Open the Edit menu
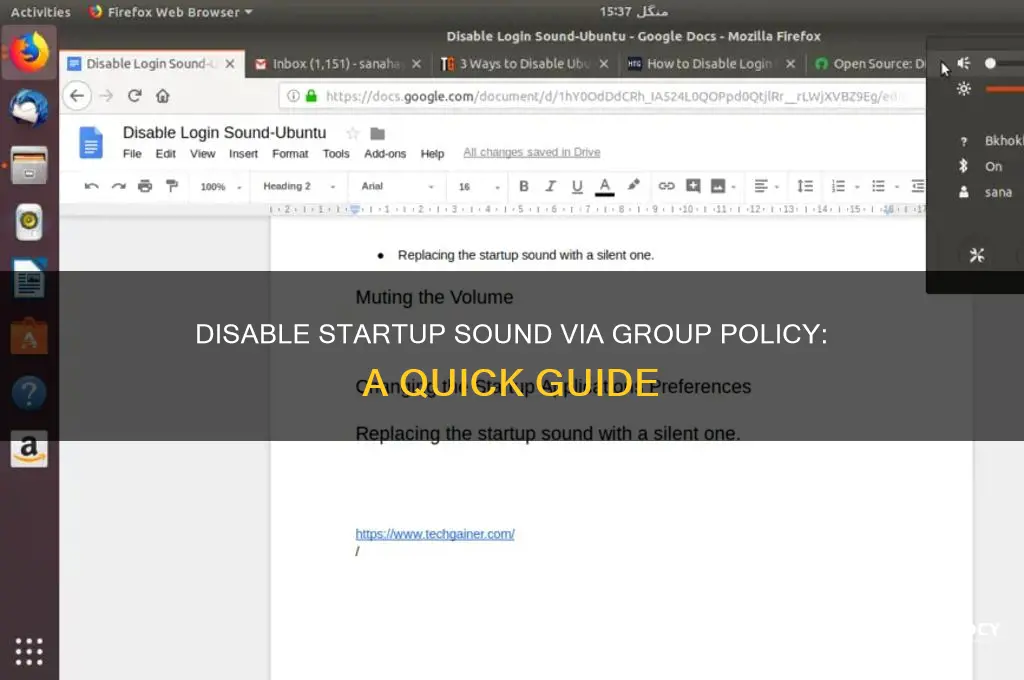The width and height of the screenshot is (1024, 680). point(165,154)
